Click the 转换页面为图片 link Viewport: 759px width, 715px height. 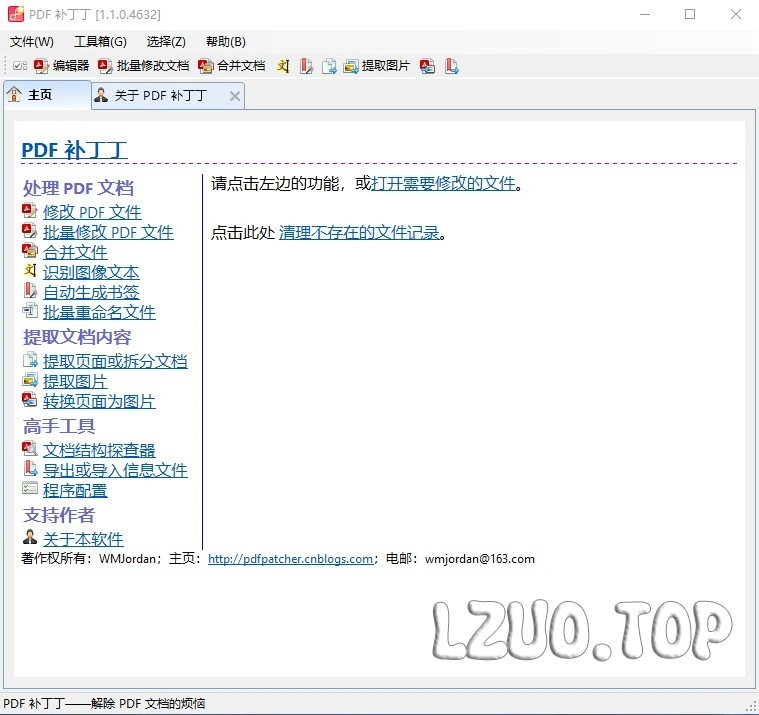99,401
